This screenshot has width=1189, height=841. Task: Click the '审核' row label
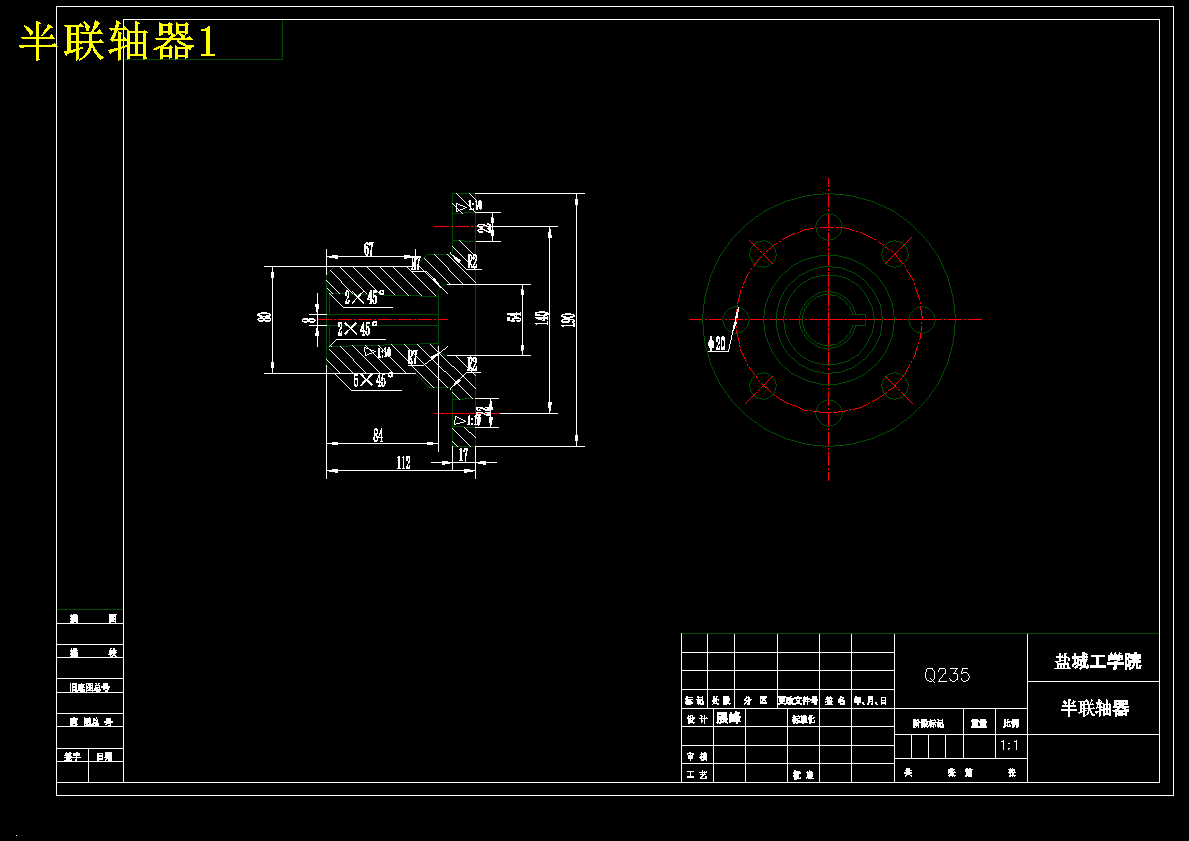point(696,756)
